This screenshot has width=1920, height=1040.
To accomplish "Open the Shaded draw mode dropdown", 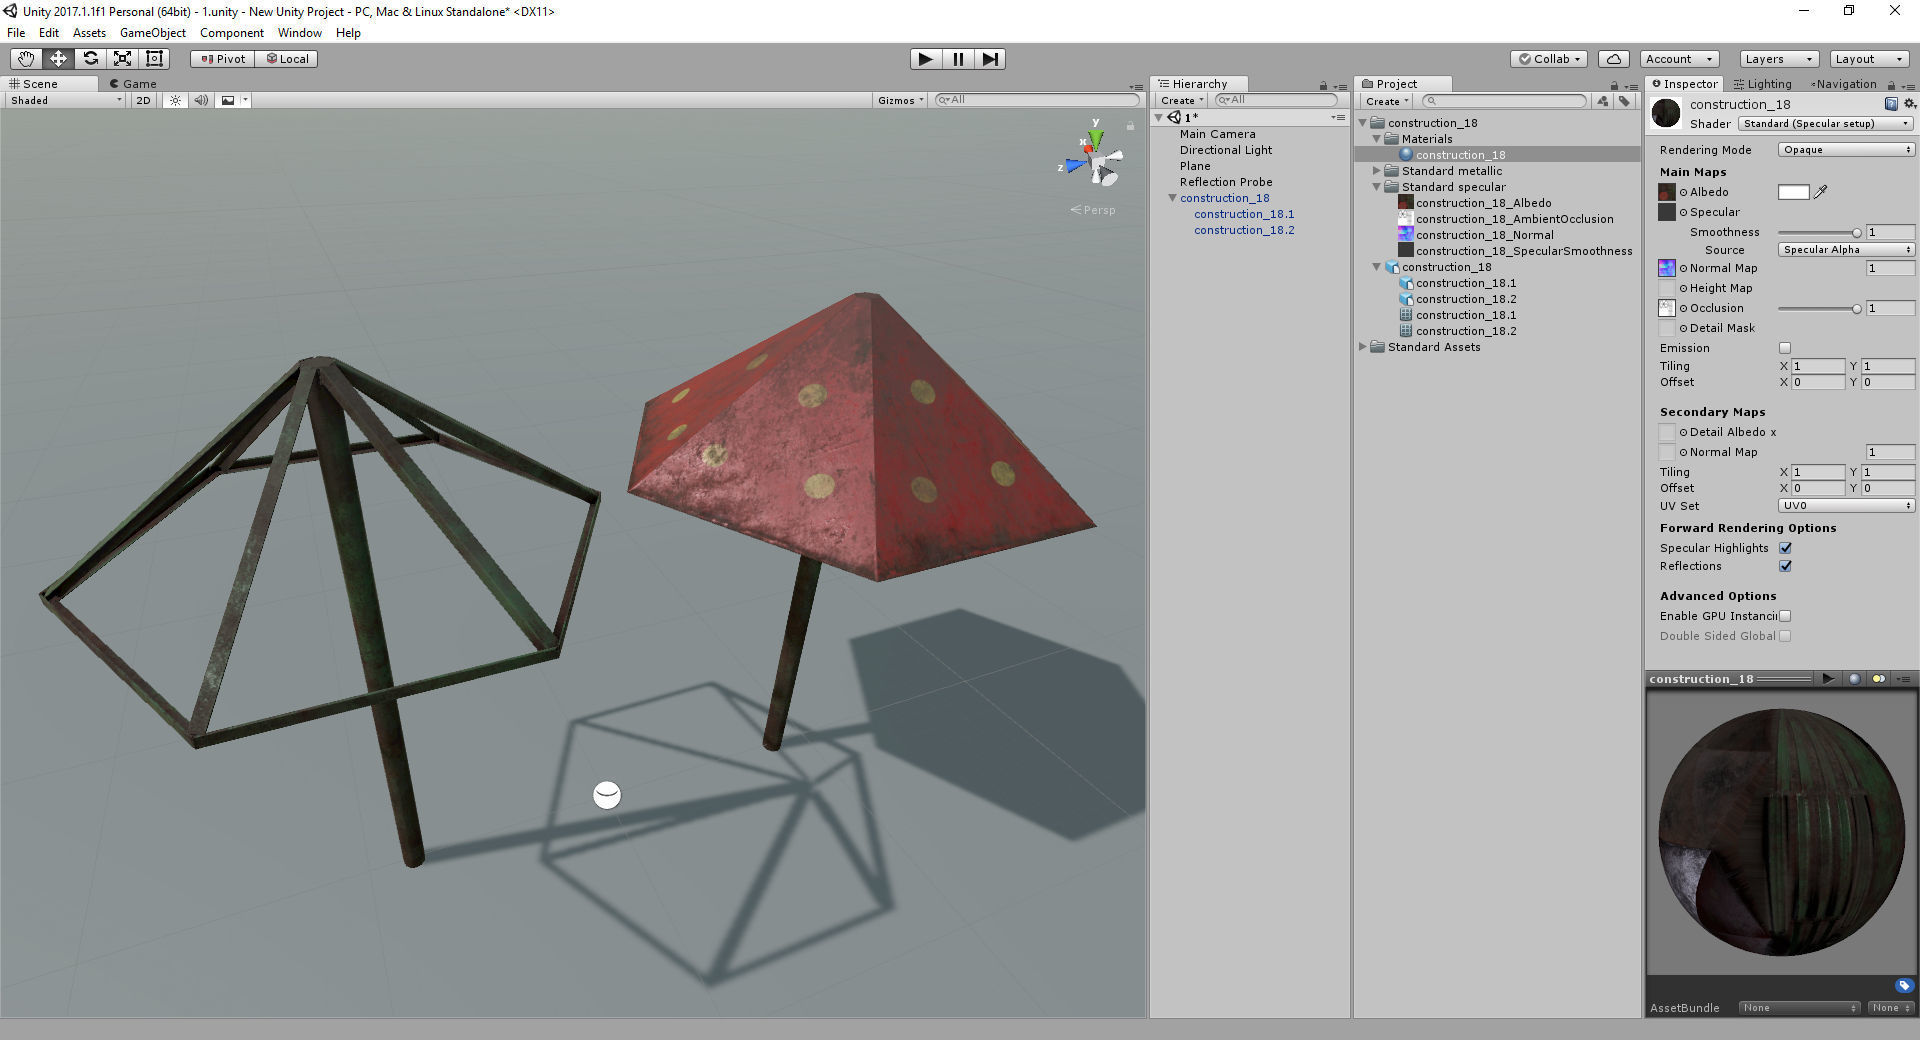I will (66, 100).
